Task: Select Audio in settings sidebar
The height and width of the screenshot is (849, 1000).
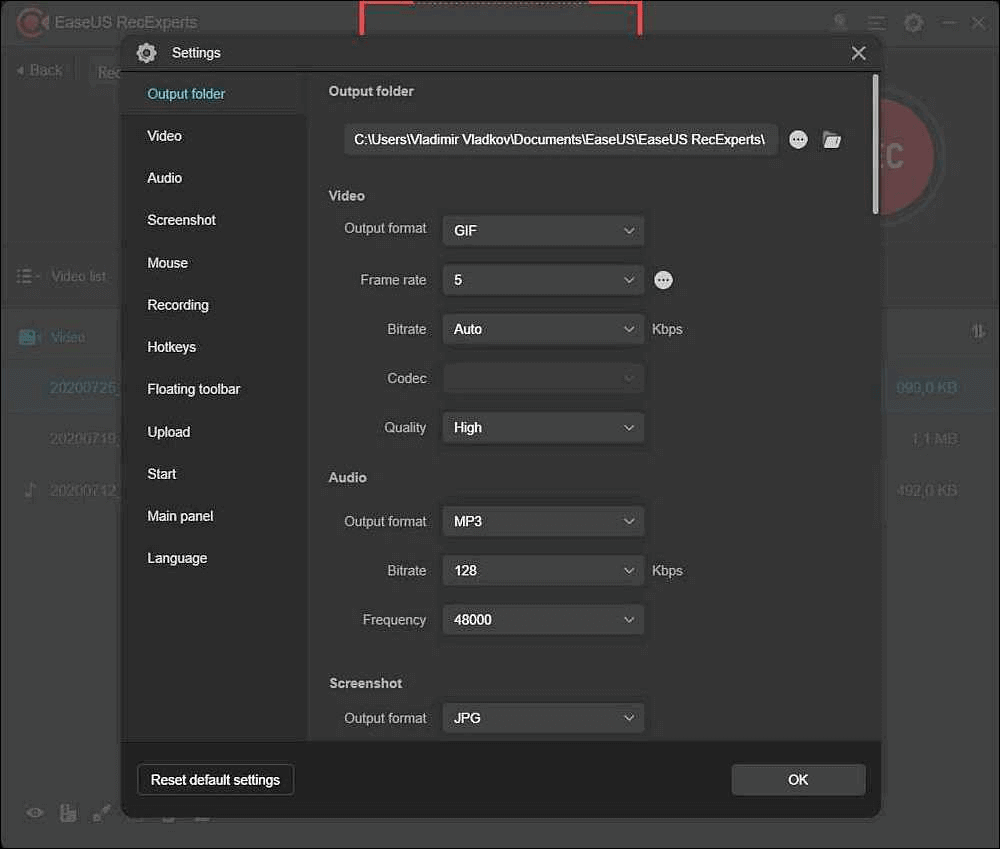Action: click(x=165, y=178)
